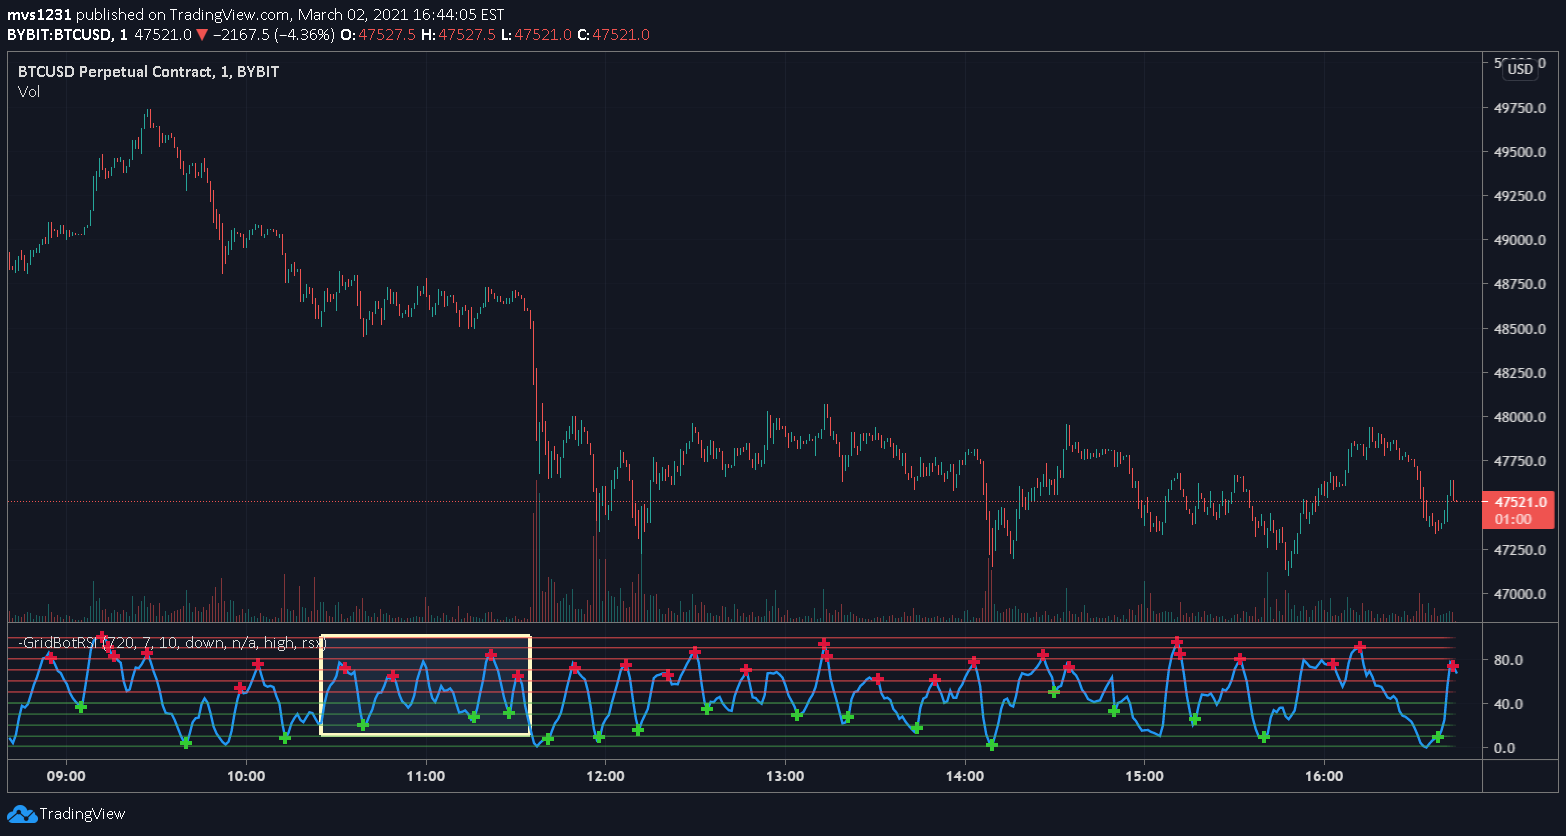Click the 48000.0 price axis label
This screenshot has height=836, width=1566.
click(1520, 418)
